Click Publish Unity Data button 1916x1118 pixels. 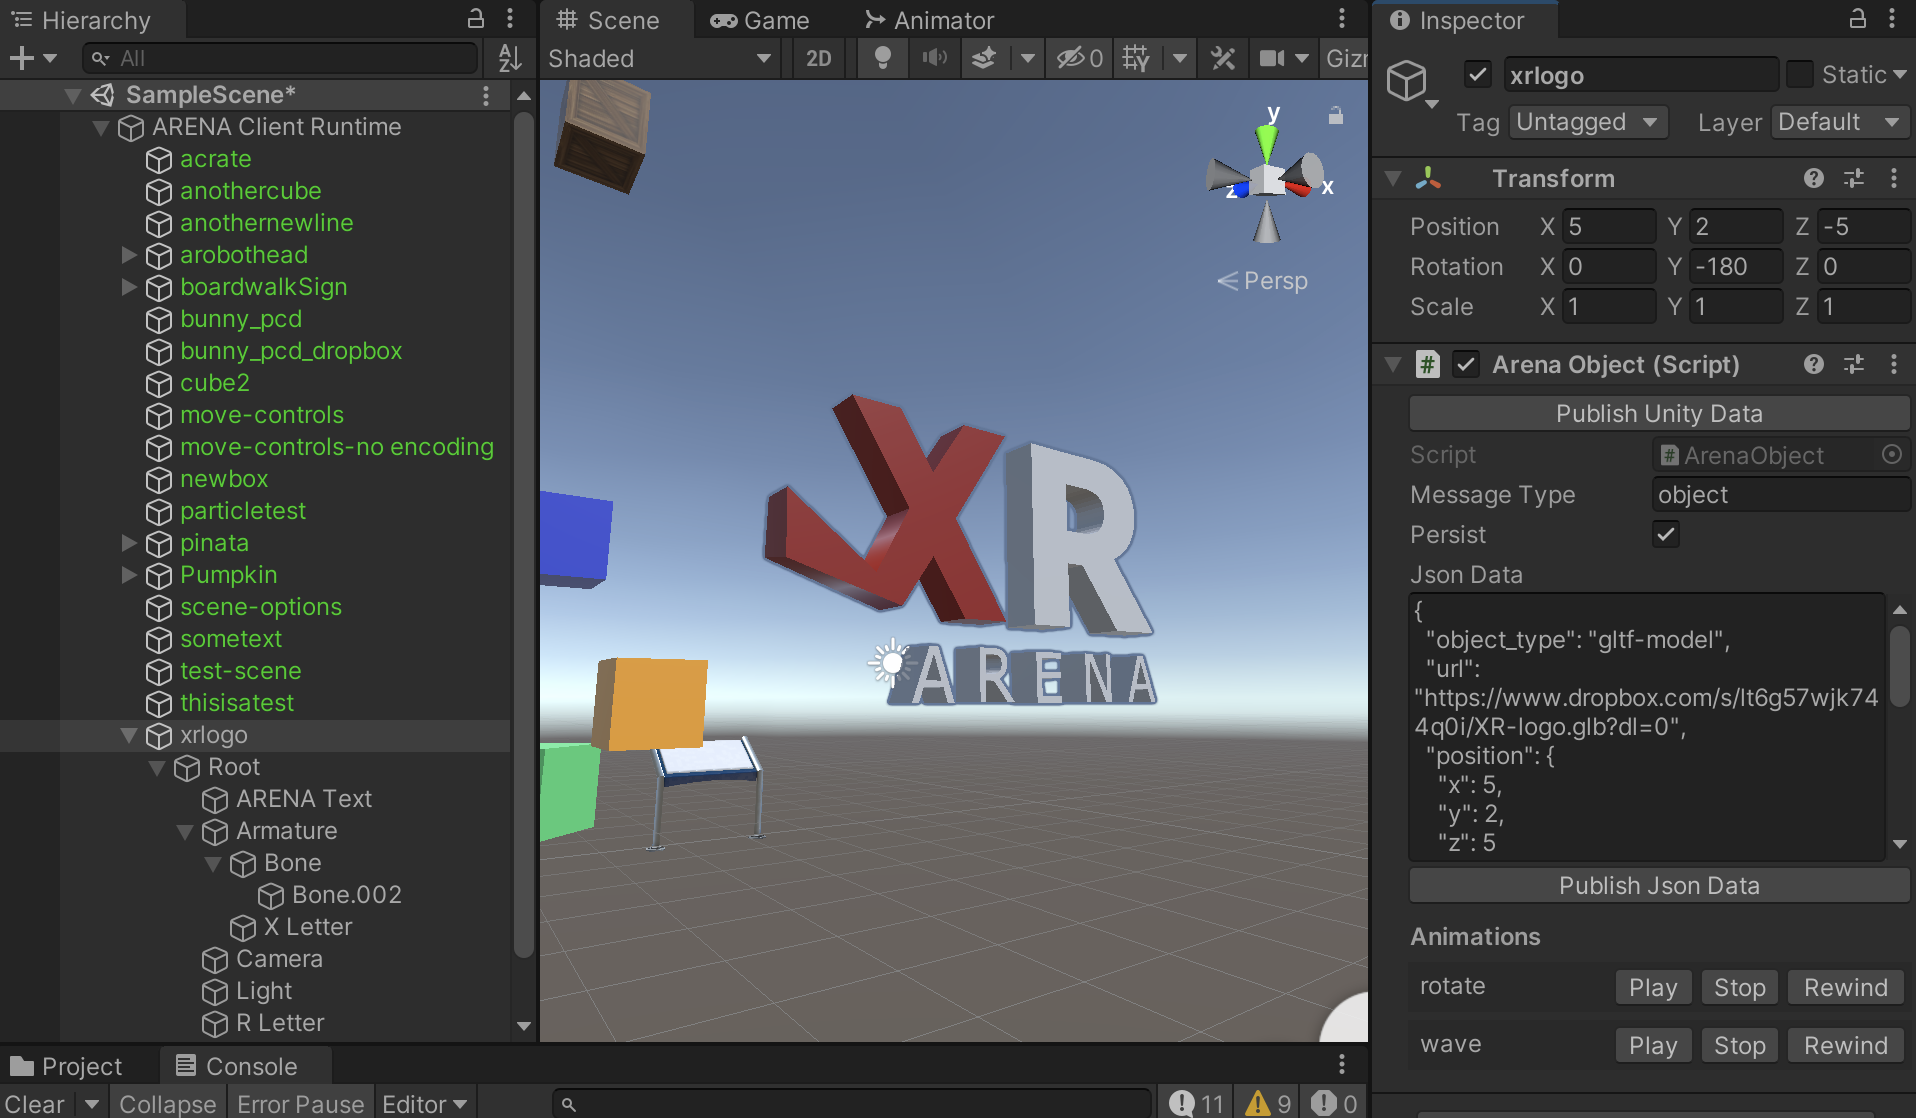[x=1658, y=413]
